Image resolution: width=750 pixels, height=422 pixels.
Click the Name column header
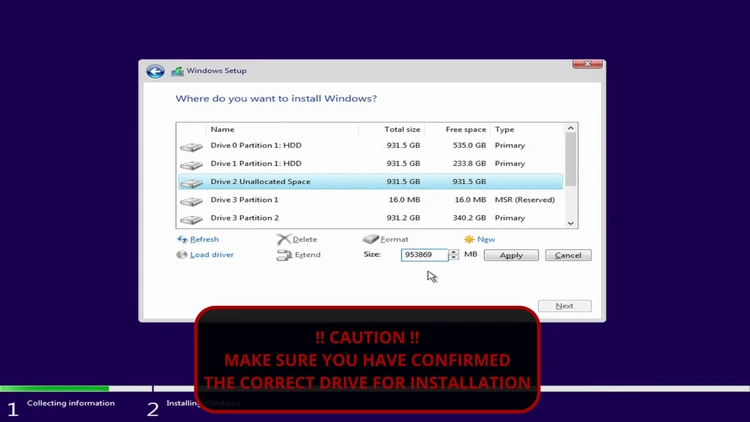click(x=222, y=129)
